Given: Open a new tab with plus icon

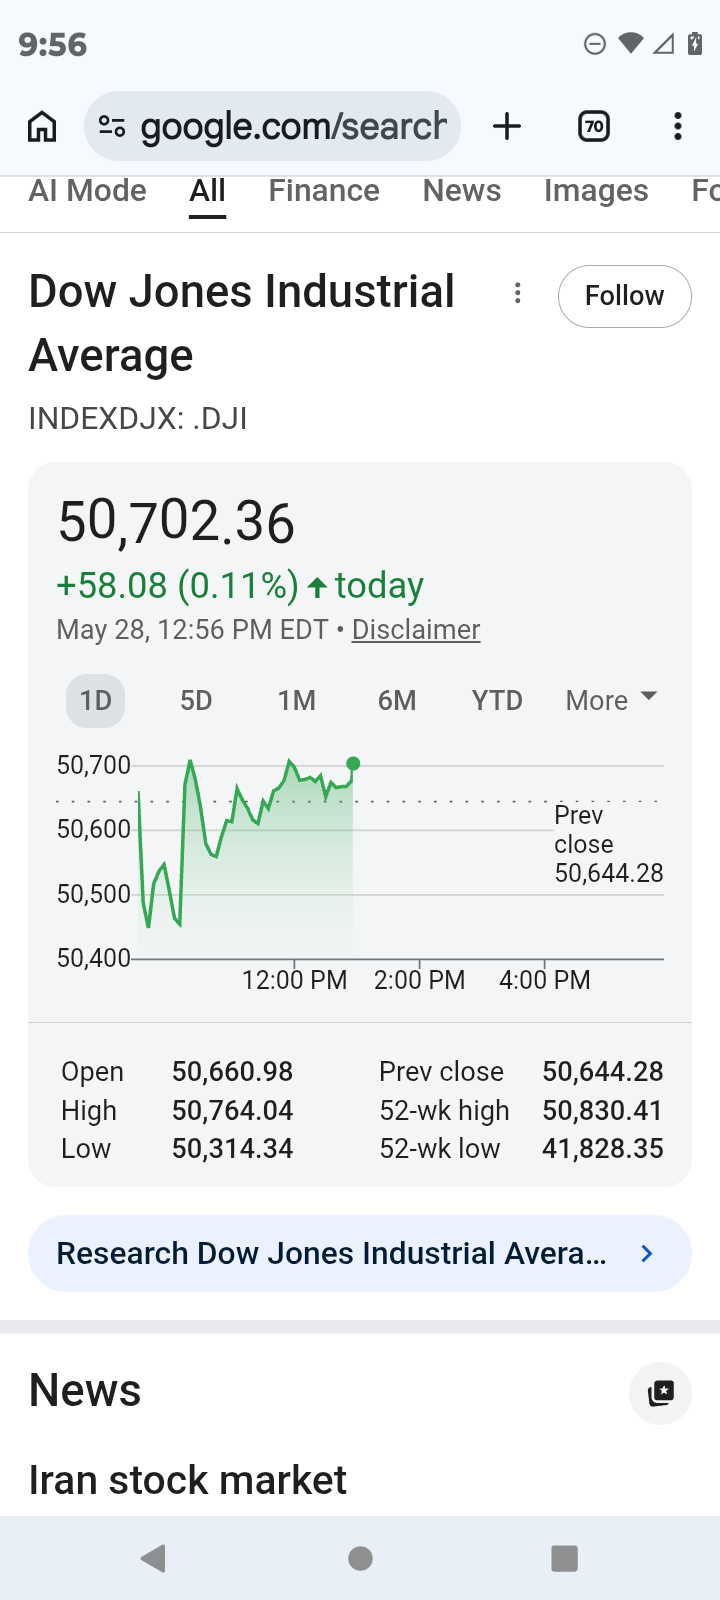Looking at the screenshot, I should [x=507, y=127].
